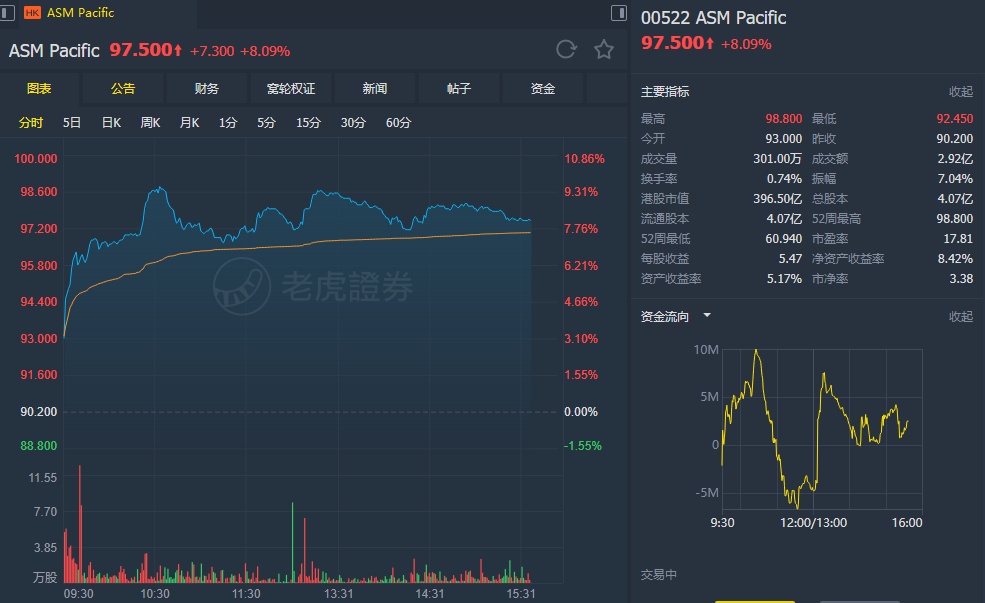985x603 pixels.
Task: Click the 每股收益 value 5.47
Action: click(790, 259)
